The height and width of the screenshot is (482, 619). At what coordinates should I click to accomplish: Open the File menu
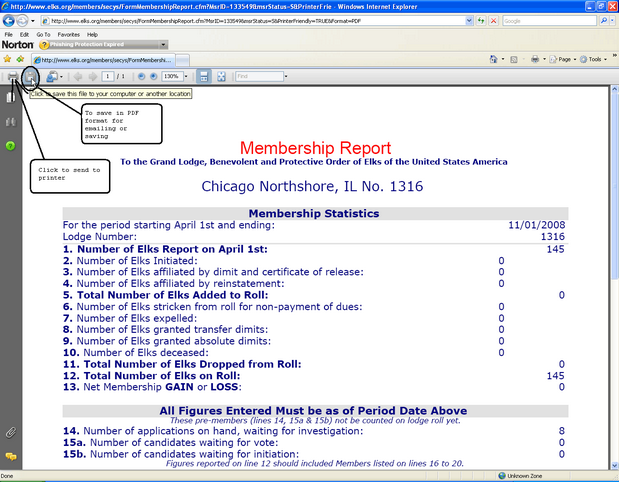(8, 35)
